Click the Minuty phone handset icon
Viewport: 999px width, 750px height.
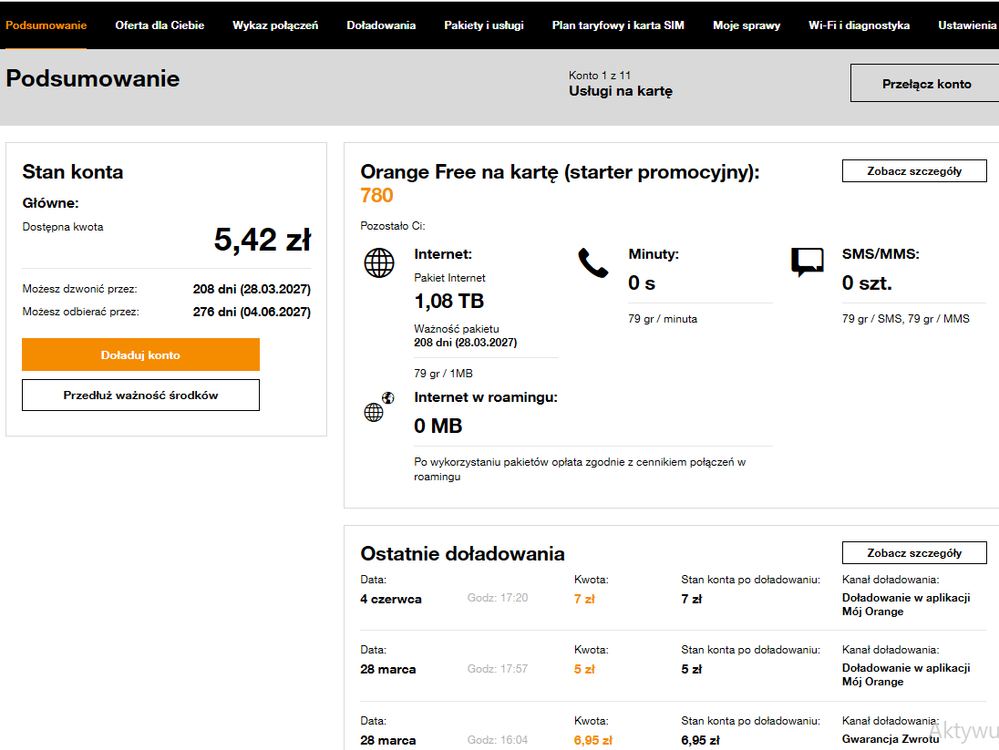593,263
